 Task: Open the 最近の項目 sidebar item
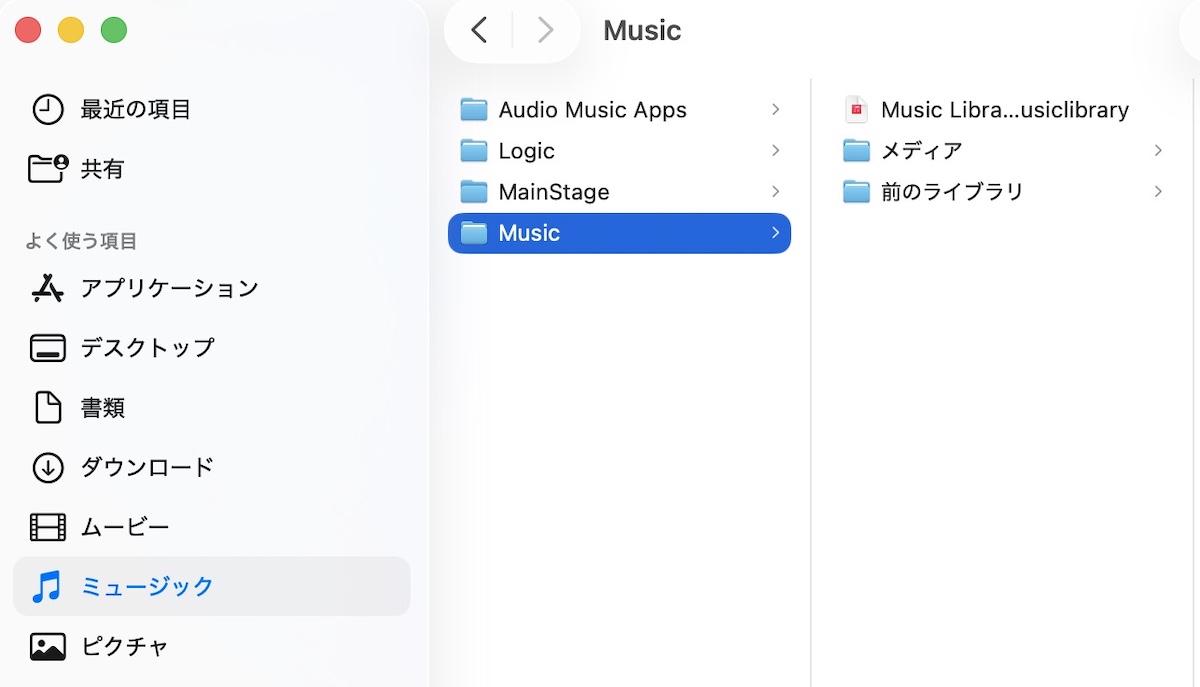135,109
